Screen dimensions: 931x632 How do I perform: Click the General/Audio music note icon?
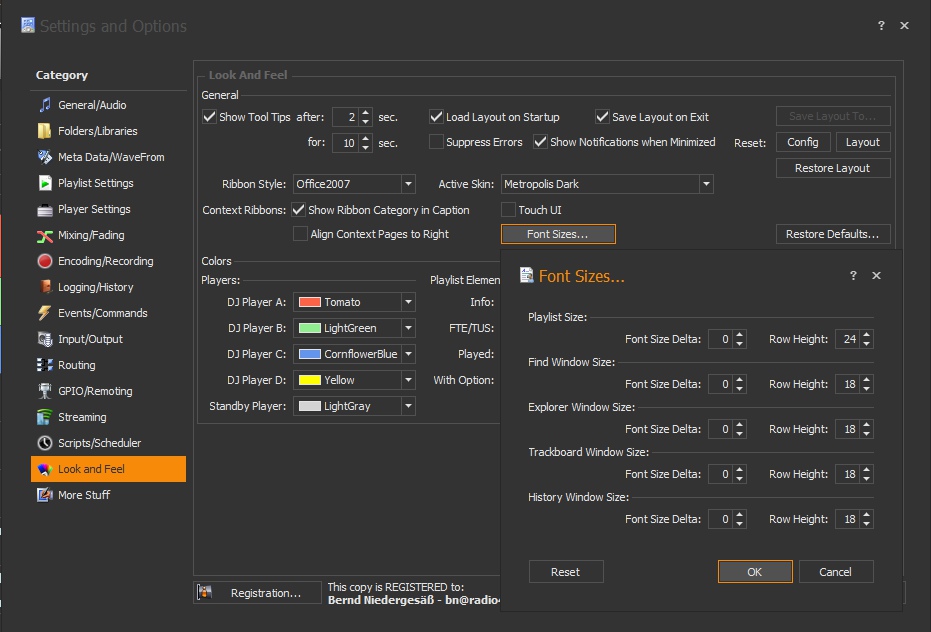click(x=44, y=105)
